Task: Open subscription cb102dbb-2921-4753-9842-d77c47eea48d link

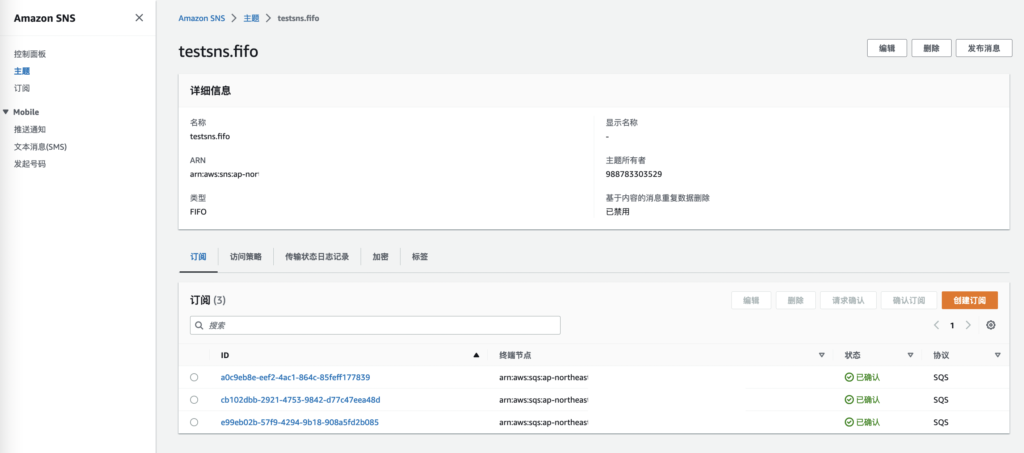Action: click(300, 399)
